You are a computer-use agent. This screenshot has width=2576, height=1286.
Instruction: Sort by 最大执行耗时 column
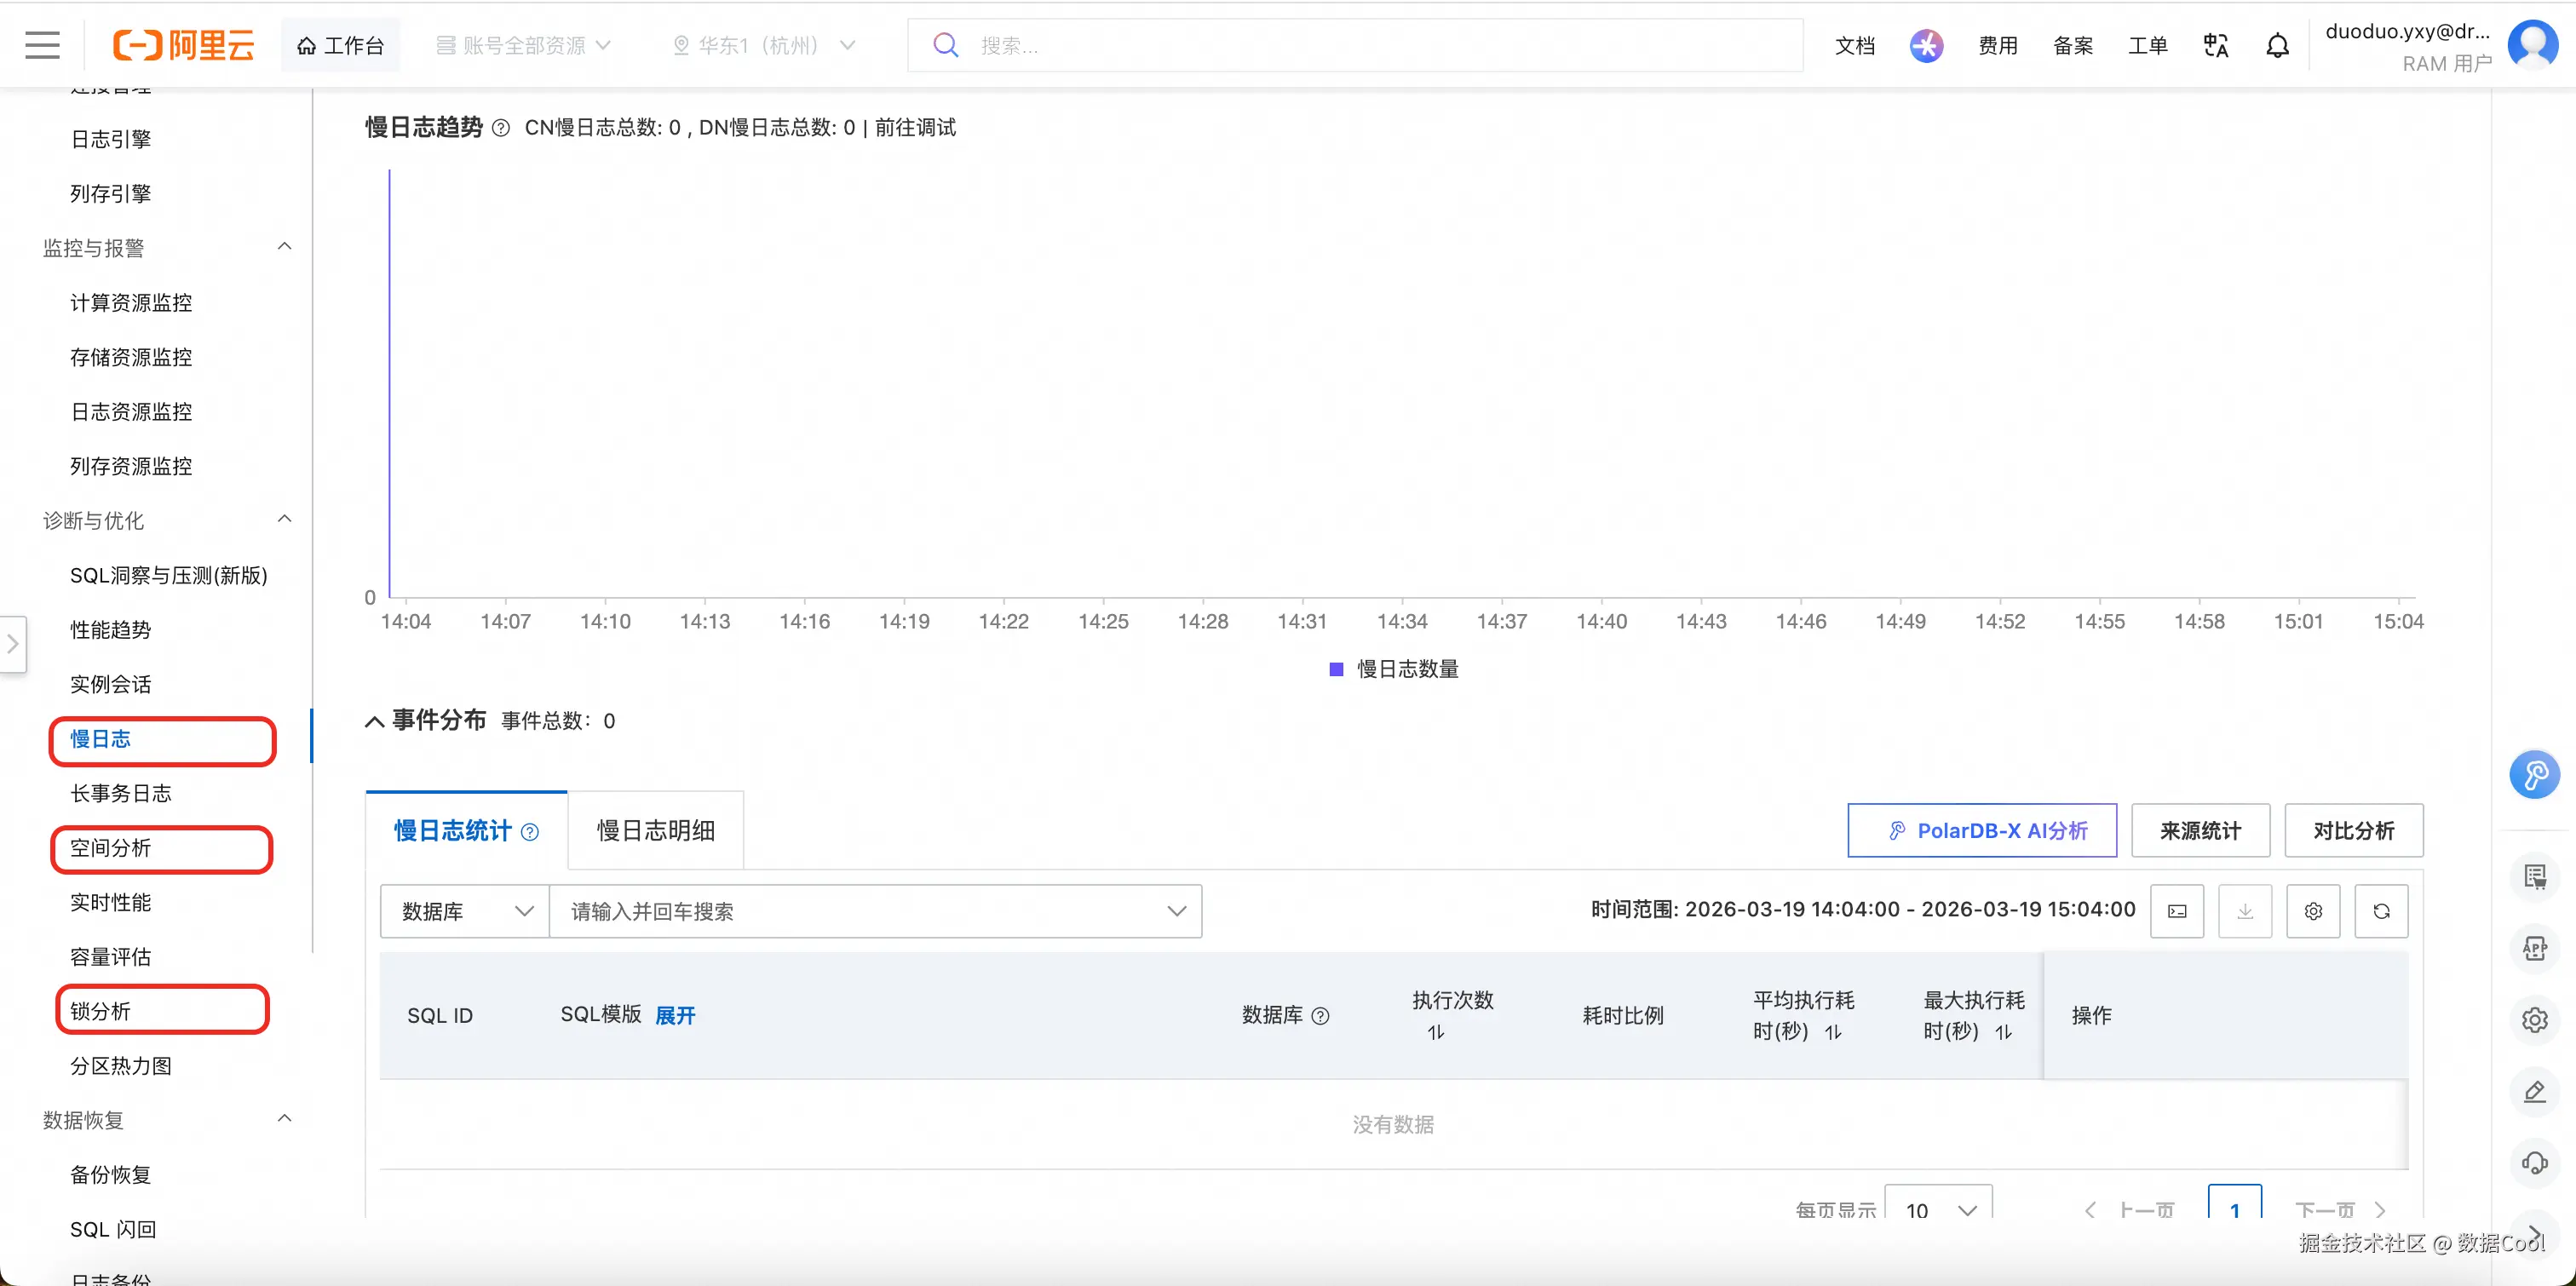click(2003, 1032)
